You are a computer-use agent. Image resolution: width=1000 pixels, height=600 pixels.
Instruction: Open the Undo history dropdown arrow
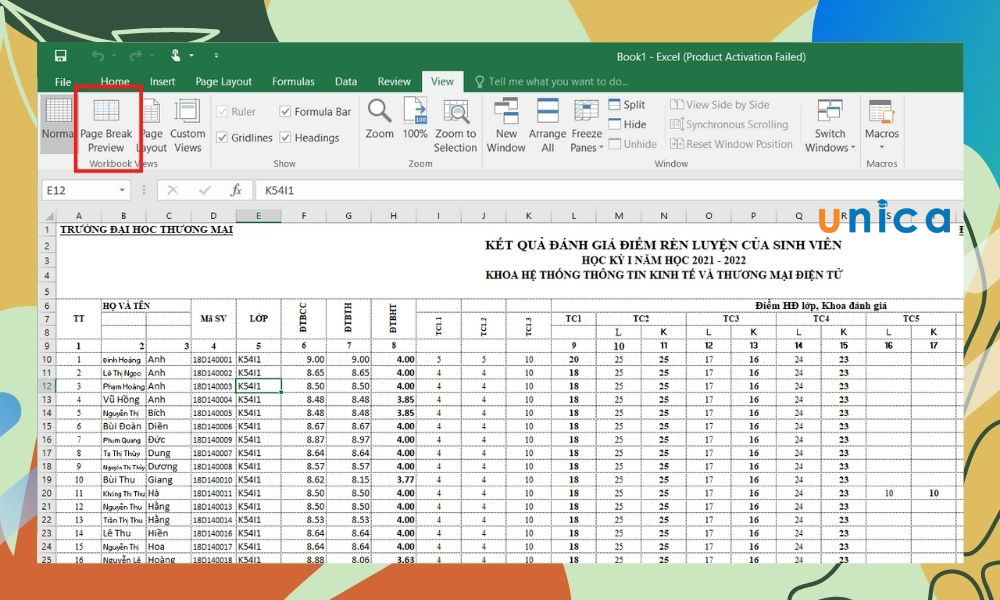pos(115,56)
